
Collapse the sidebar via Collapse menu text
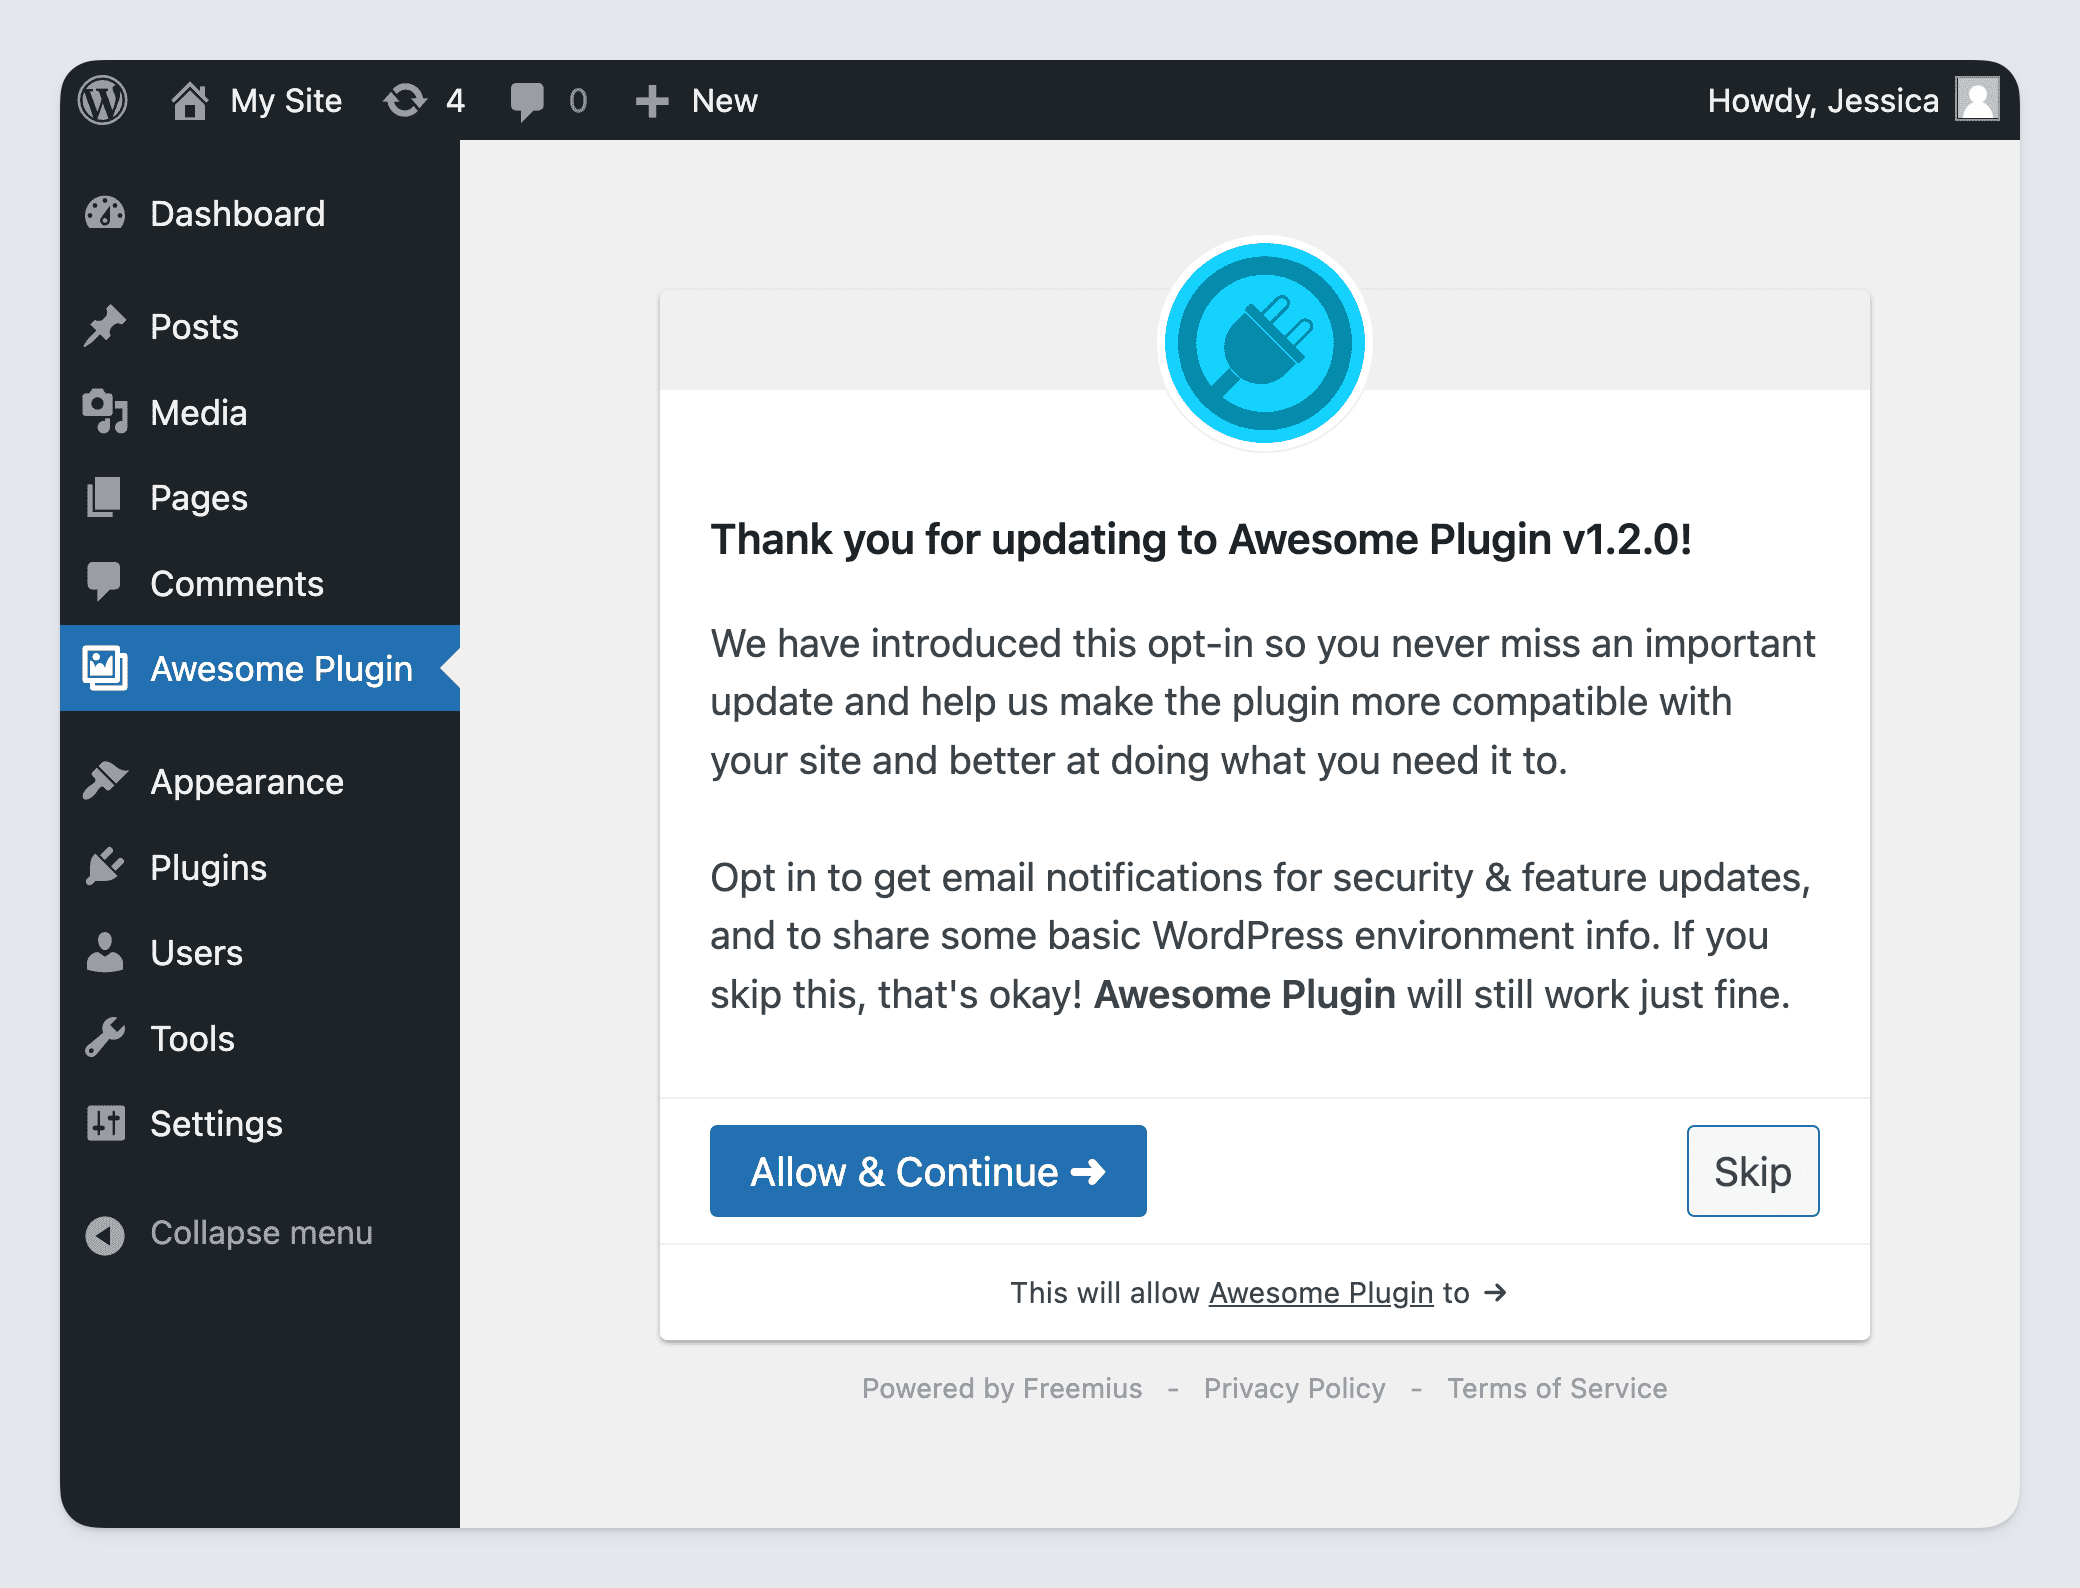coord(262,1233)
